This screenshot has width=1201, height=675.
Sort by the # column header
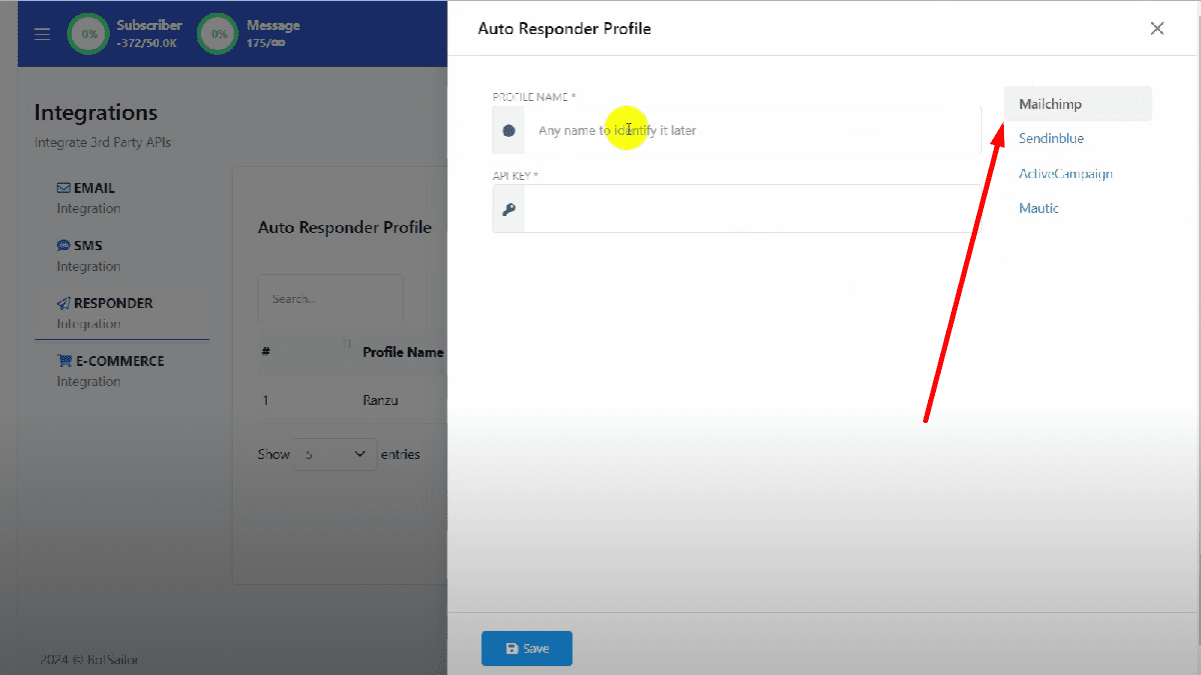tap(266, 352)
